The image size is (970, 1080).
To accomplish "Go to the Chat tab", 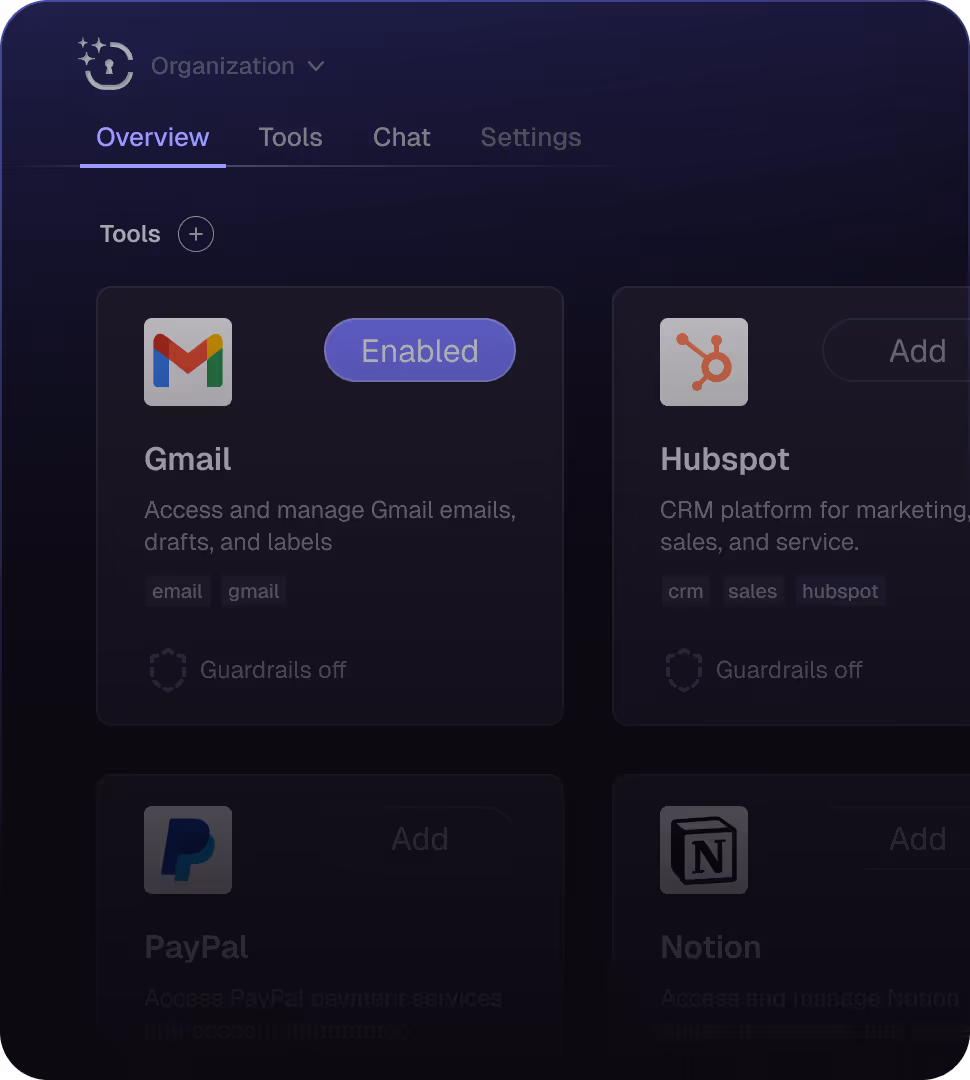I will [x=402, y=137].
